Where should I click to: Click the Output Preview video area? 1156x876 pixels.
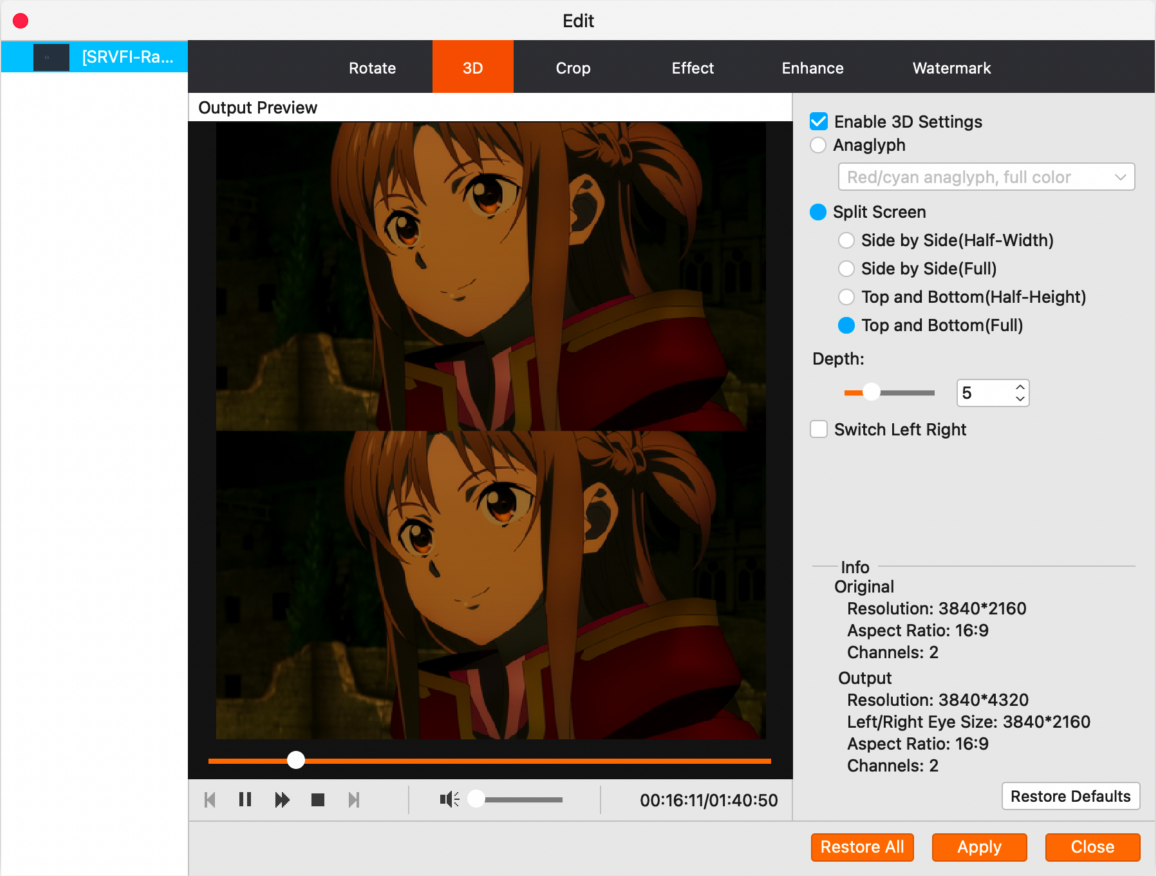[x=490, y=431]
